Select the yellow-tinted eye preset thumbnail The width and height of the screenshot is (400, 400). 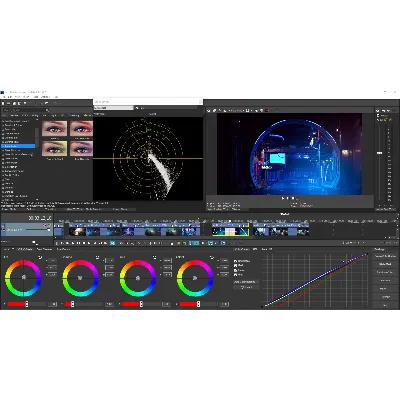[54, 148]
